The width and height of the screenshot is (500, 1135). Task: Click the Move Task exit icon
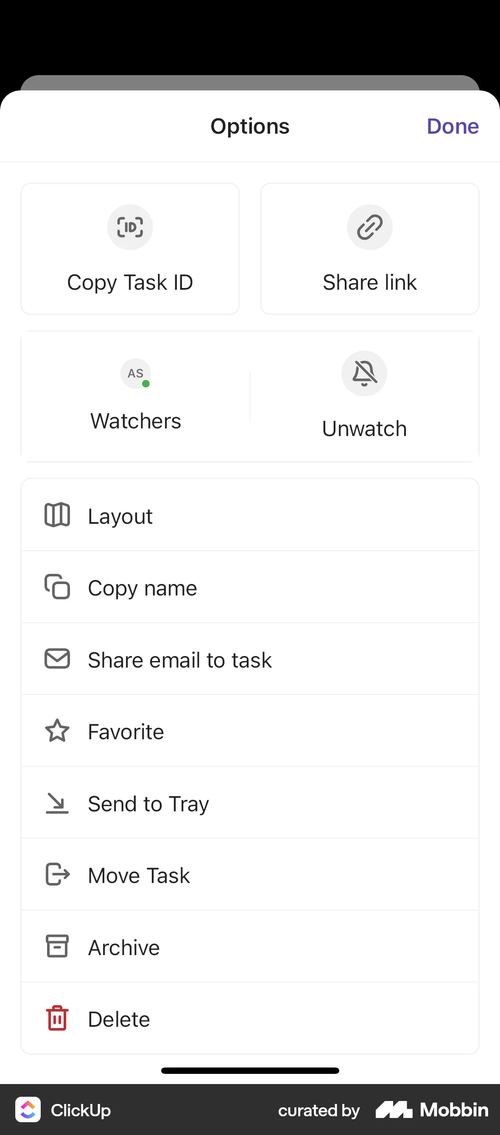pyautogui.click(x=57, y=874)
